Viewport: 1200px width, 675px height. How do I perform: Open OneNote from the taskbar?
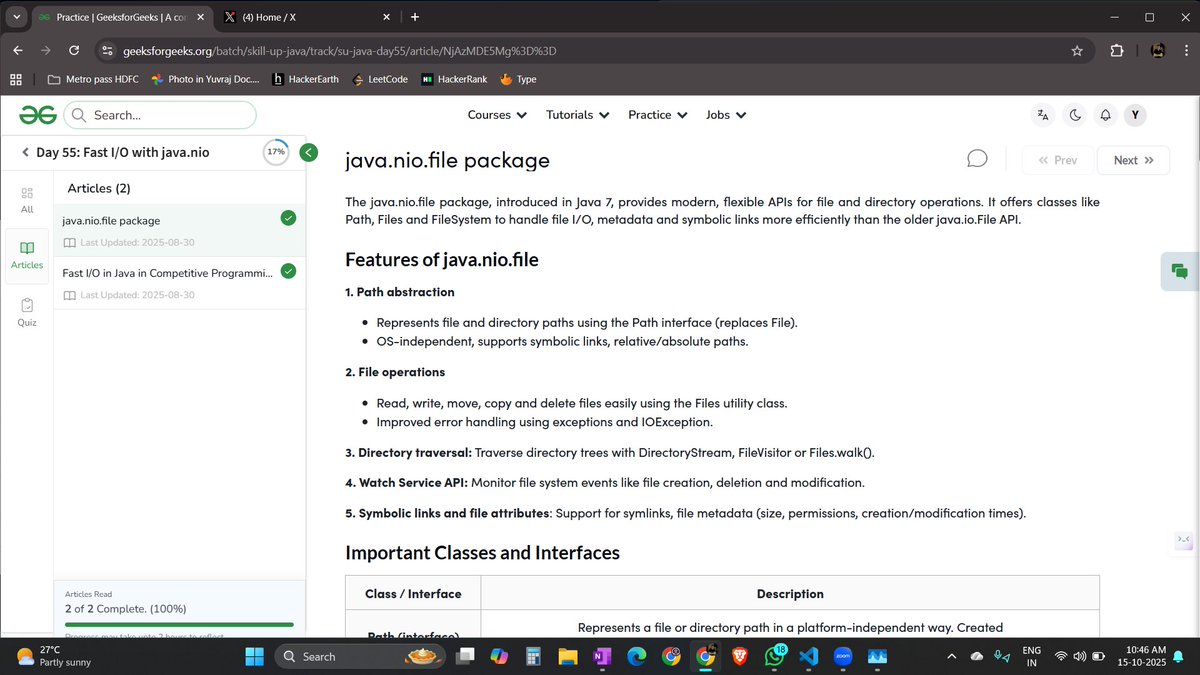tap(602, 656)
